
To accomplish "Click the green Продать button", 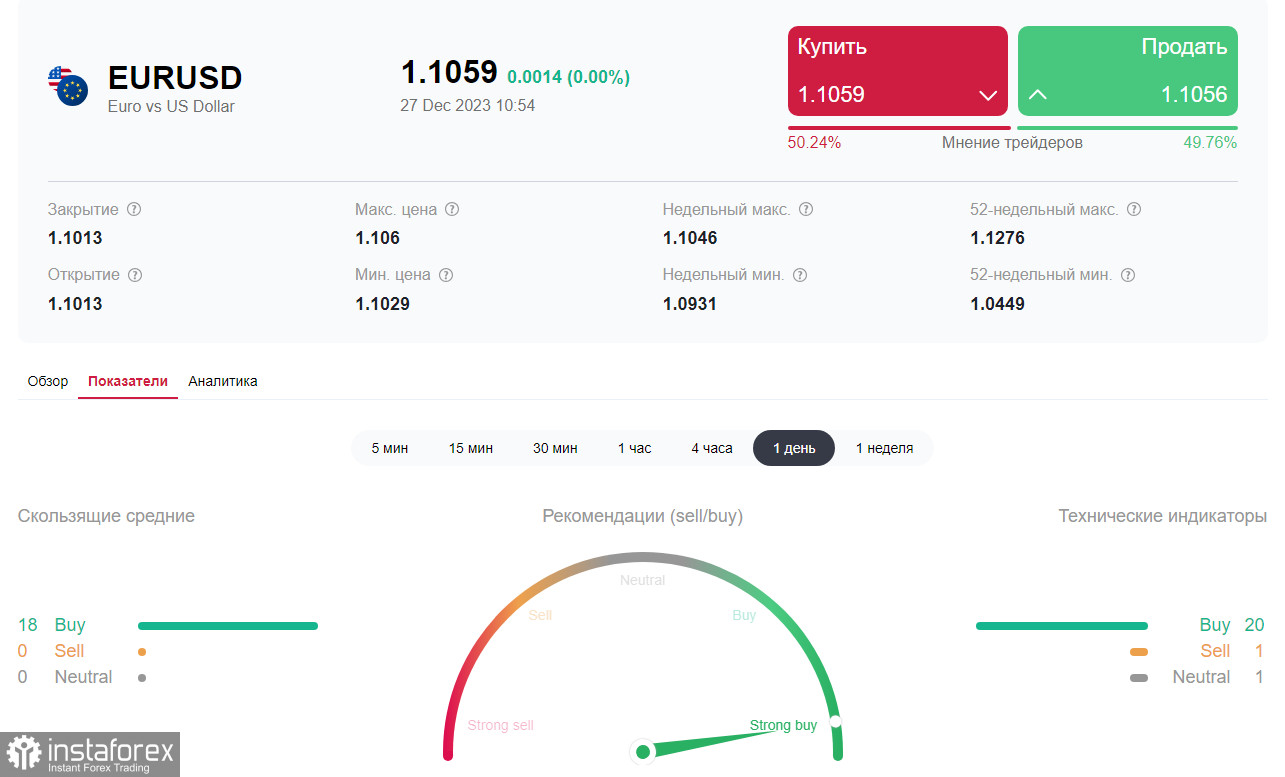I will 1128,71.
